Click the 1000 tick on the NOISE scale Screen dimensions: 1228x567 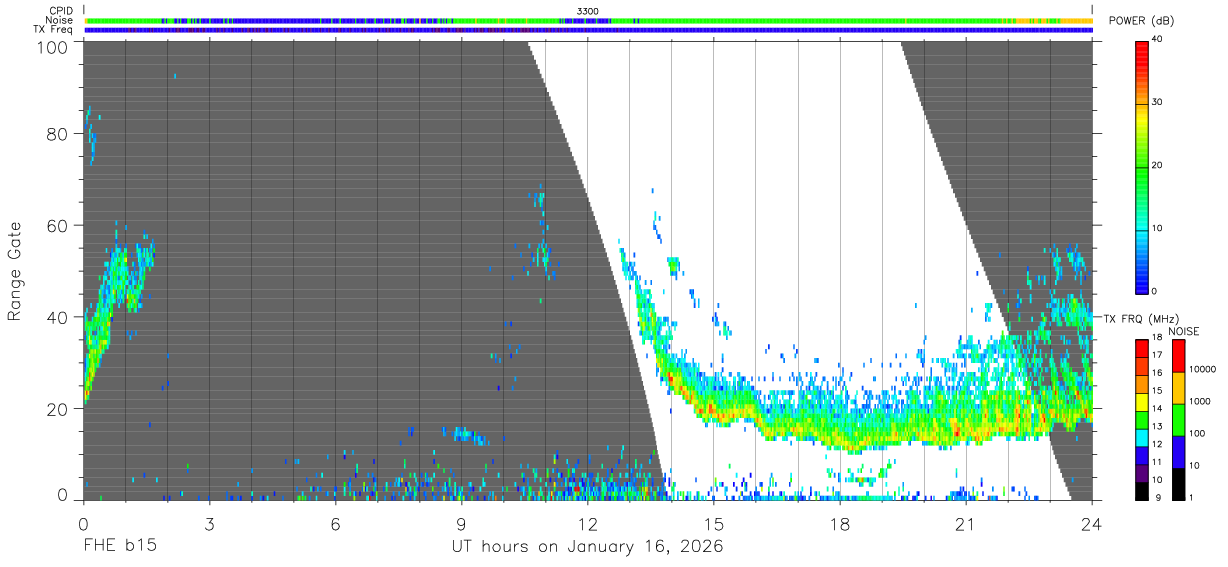[1200, 401]
